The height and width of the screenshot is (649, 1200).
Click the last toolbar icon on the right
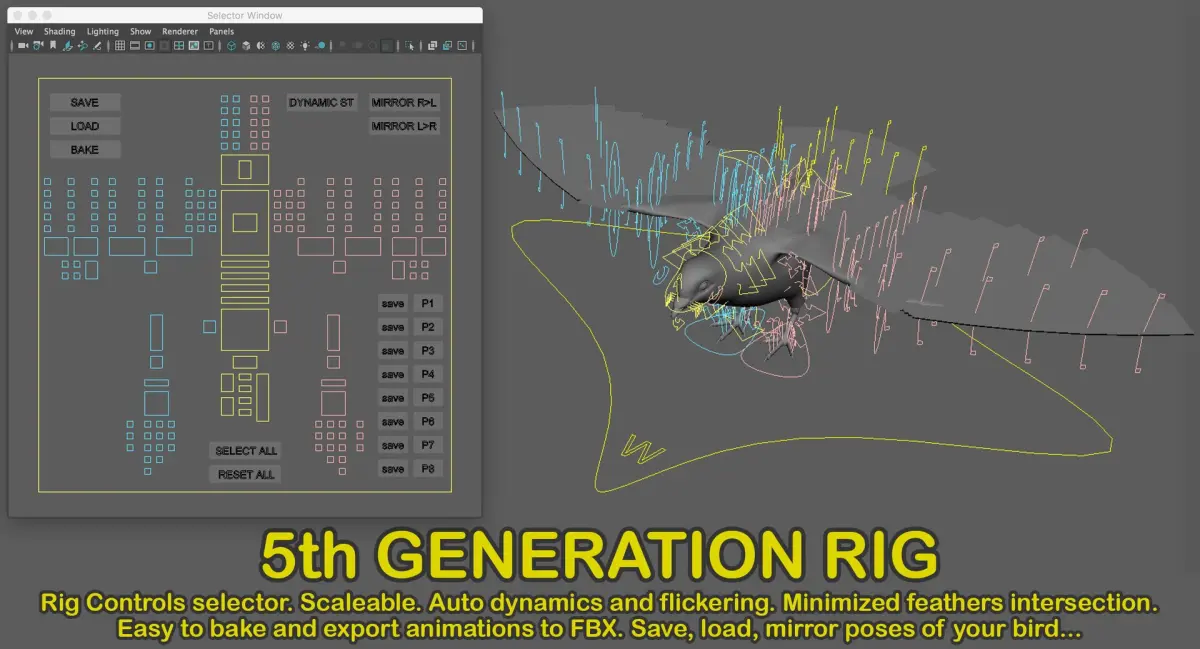click(x=462, y=45)
